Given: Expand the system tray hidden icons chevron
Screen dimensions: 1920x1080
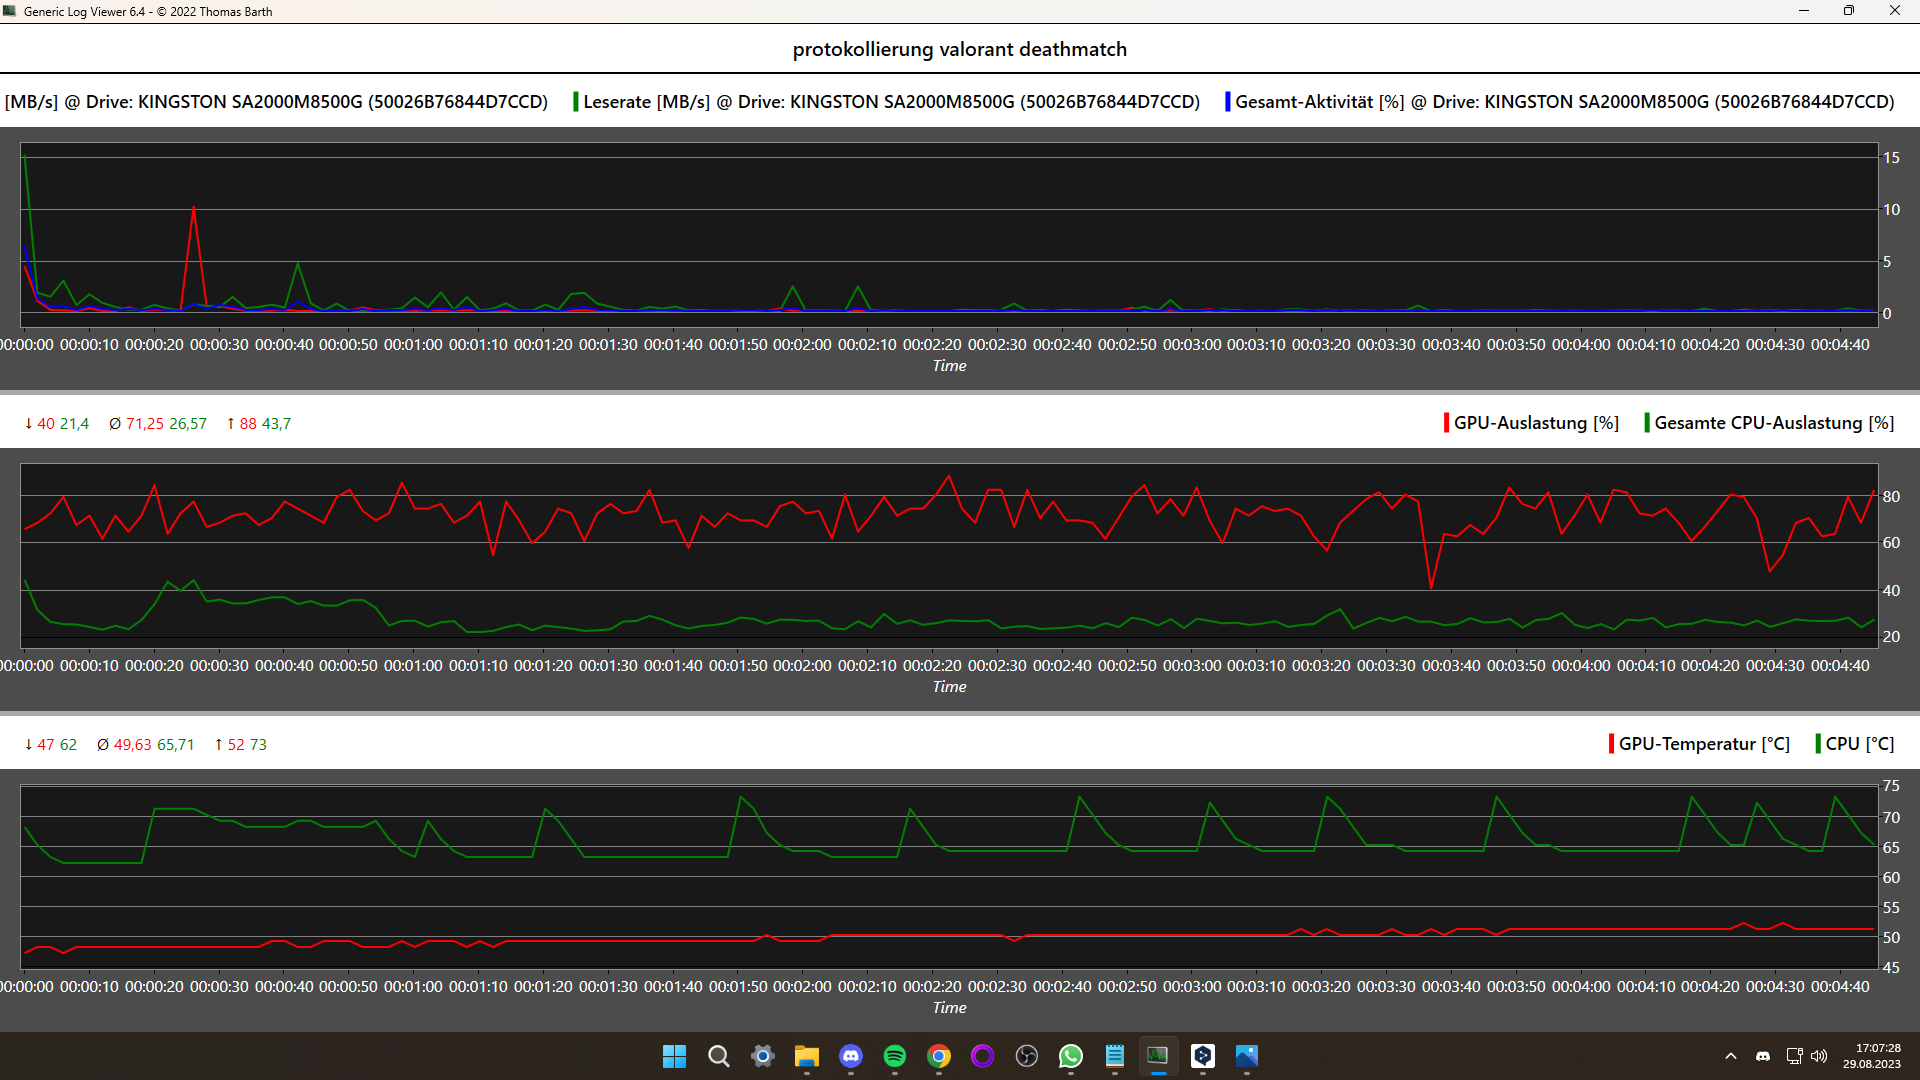Looking at the screenshot, I should [1731, 1056].
